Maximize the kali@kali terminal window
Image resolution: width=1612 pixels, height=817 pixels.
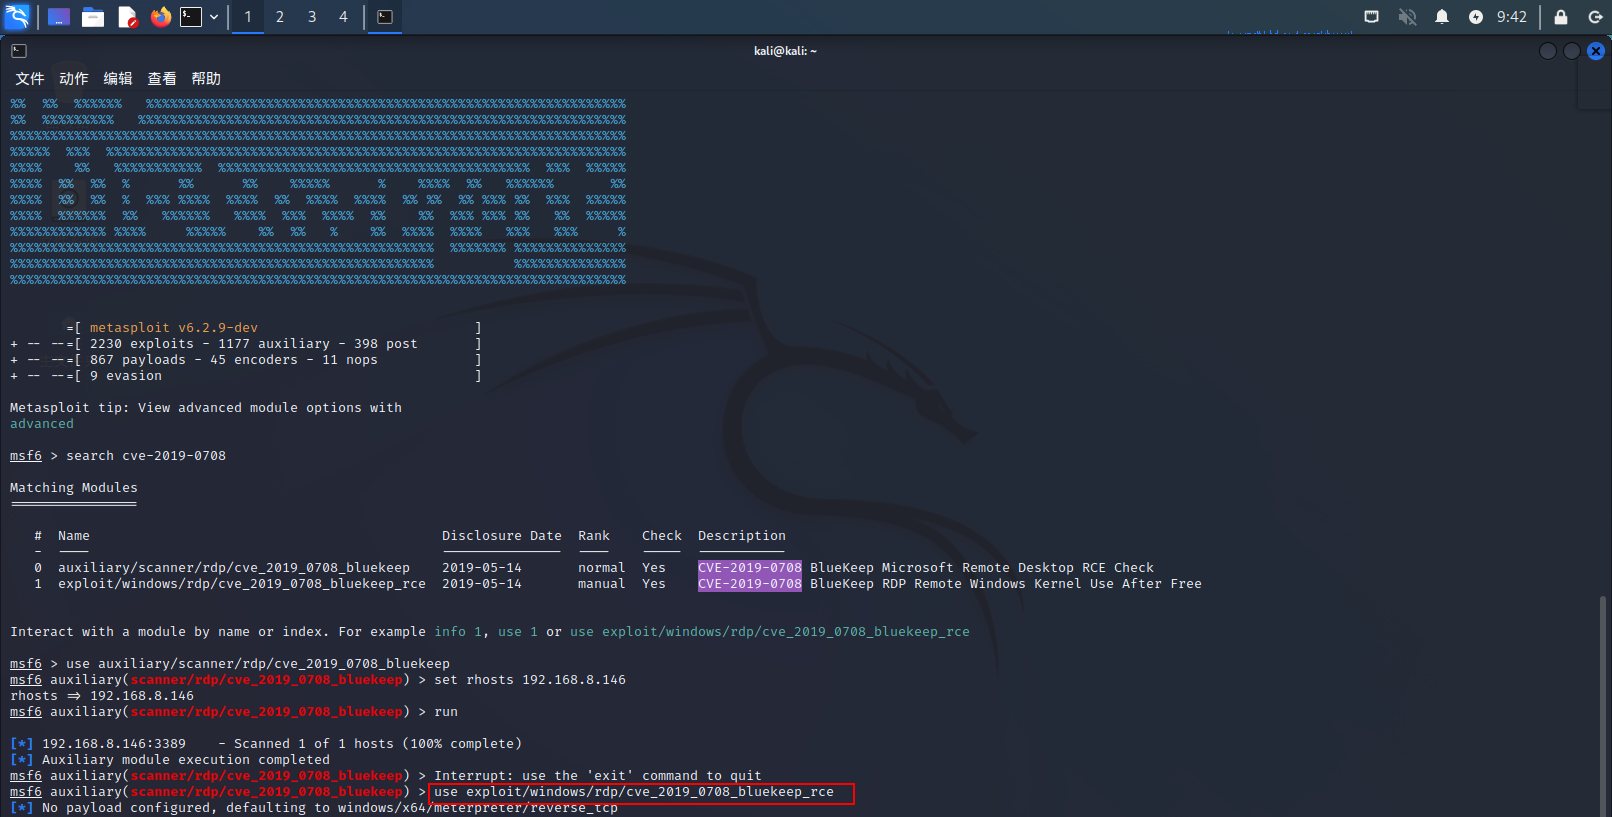(1572, 51)
